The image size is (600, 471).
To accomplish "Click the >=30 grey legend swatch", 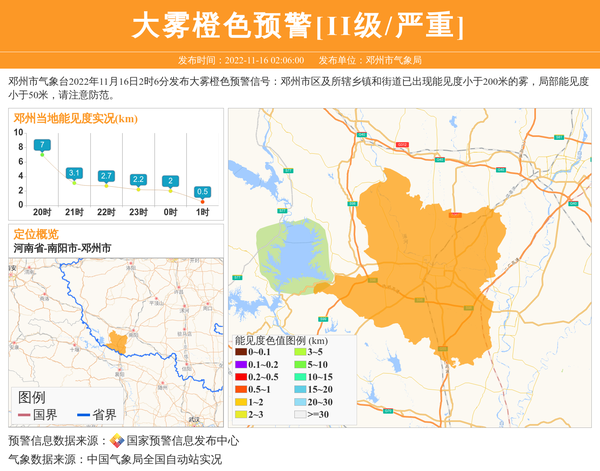I will [x=300, y=414].
